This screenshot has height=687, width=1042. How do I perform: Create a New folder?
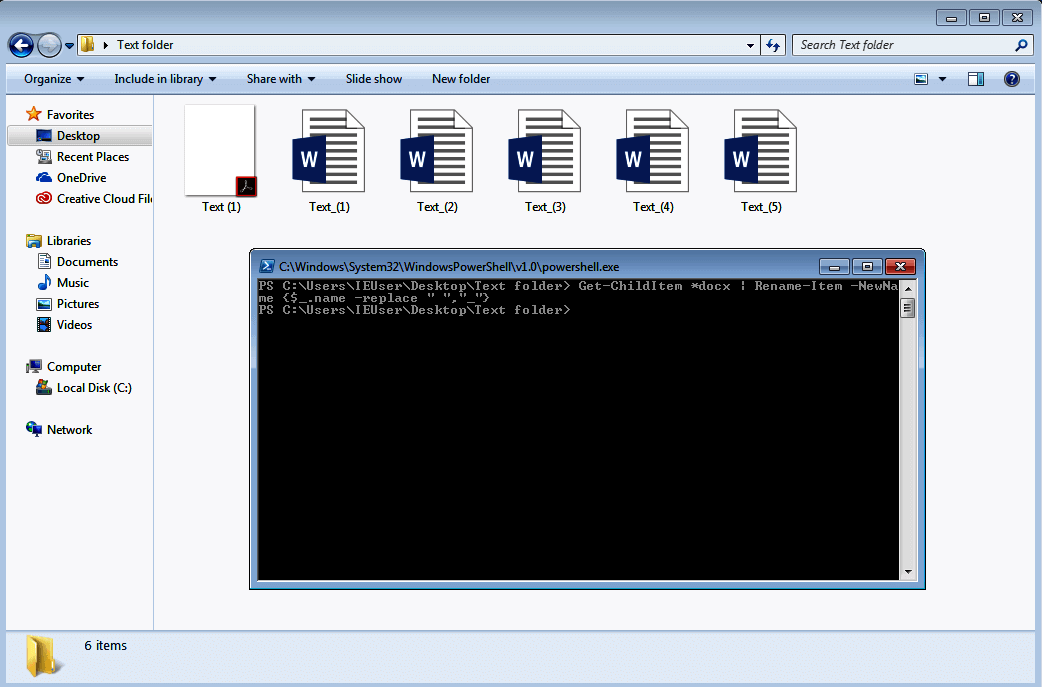click(x=461, y=78)
